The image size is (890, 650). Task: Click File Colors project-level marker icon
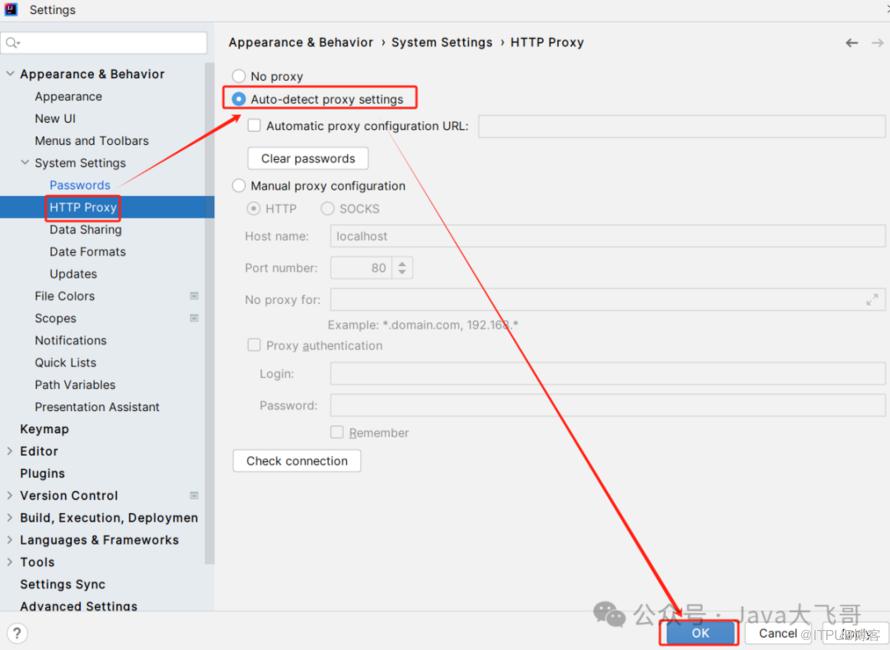tap(194, 296)
